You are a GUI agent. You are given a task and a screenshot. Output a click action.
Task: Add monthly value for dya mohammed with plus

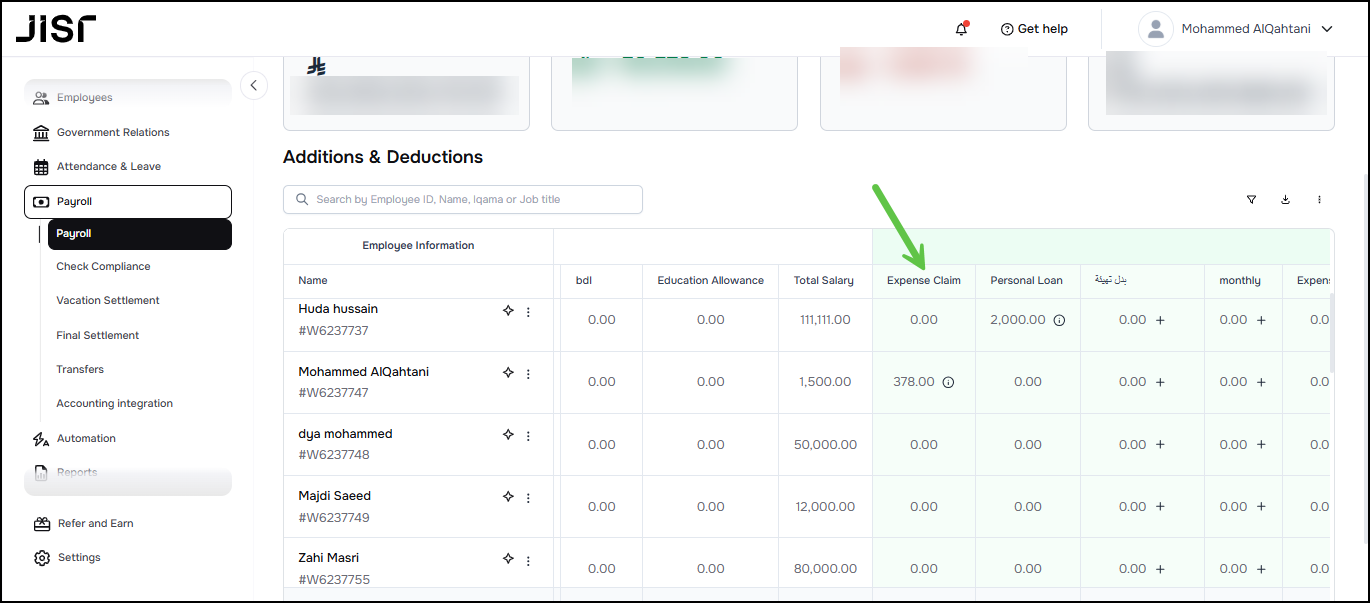coord(1261,445)
